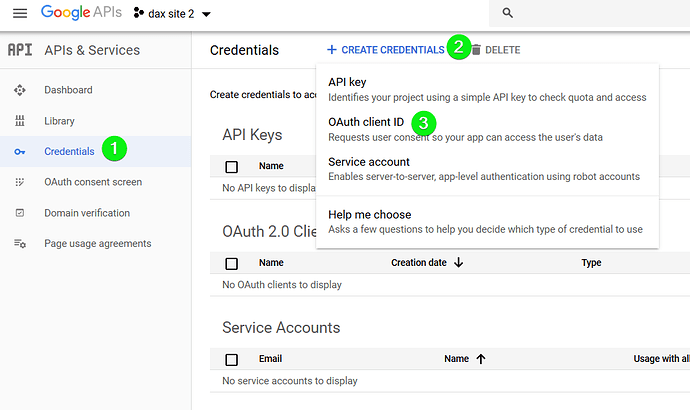
Task: Select Help me choose option
Action: click(487, 222)
